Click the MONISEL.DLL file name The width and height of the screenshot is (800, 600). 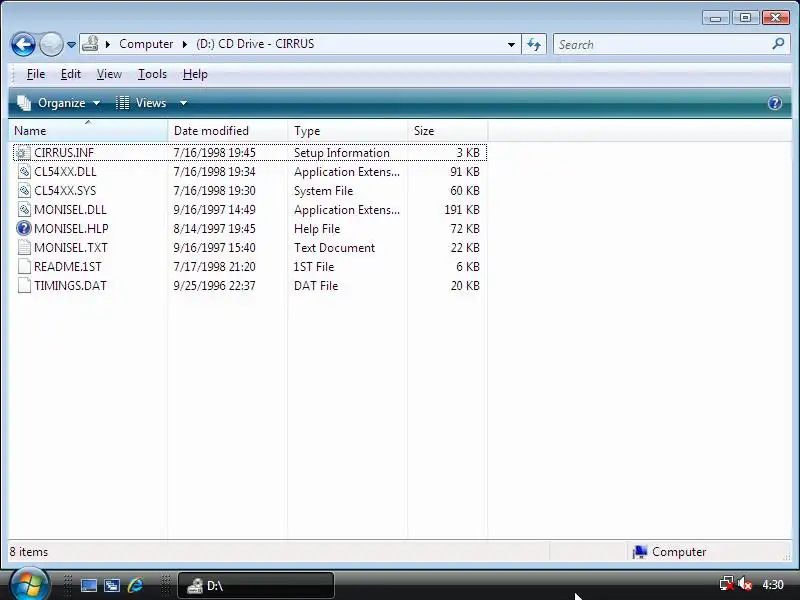click(x=70, y=209)
